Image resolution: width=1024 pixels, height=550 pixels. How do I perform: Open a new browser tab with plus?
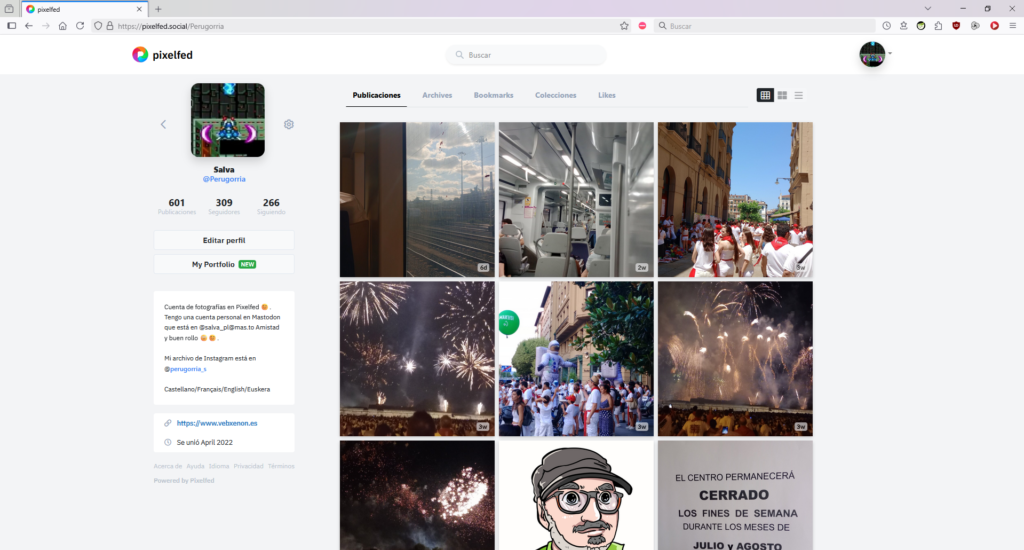coord(158,9)
